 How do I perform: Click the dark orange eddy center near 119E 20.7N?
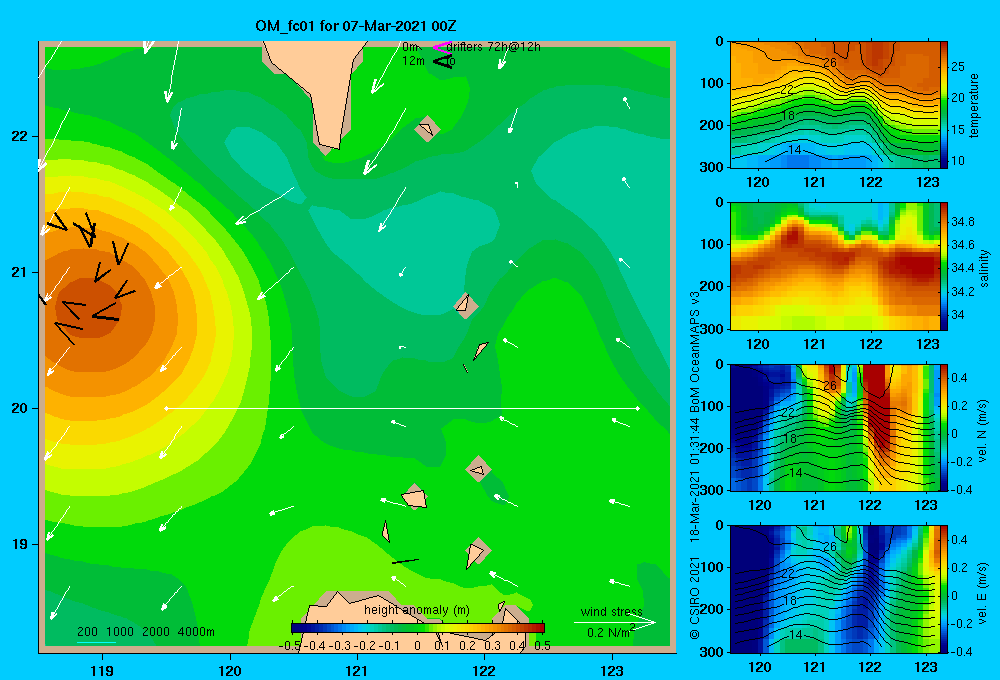pyautogui.click(x=87, y=307)
